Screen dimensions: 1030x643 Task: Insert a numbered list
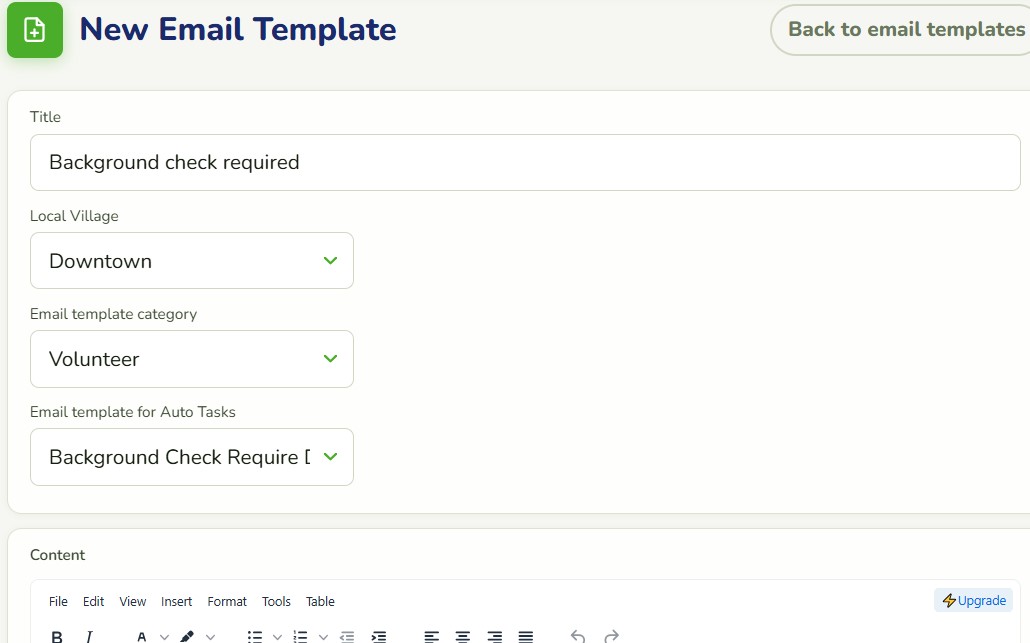pyautogui.click(x=300, y=636)
